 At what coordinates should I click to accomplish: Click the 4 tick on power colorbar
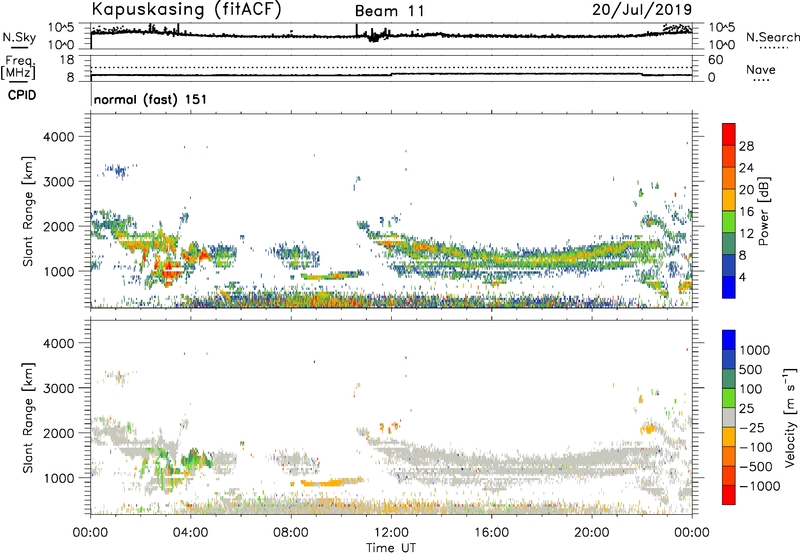743,277
